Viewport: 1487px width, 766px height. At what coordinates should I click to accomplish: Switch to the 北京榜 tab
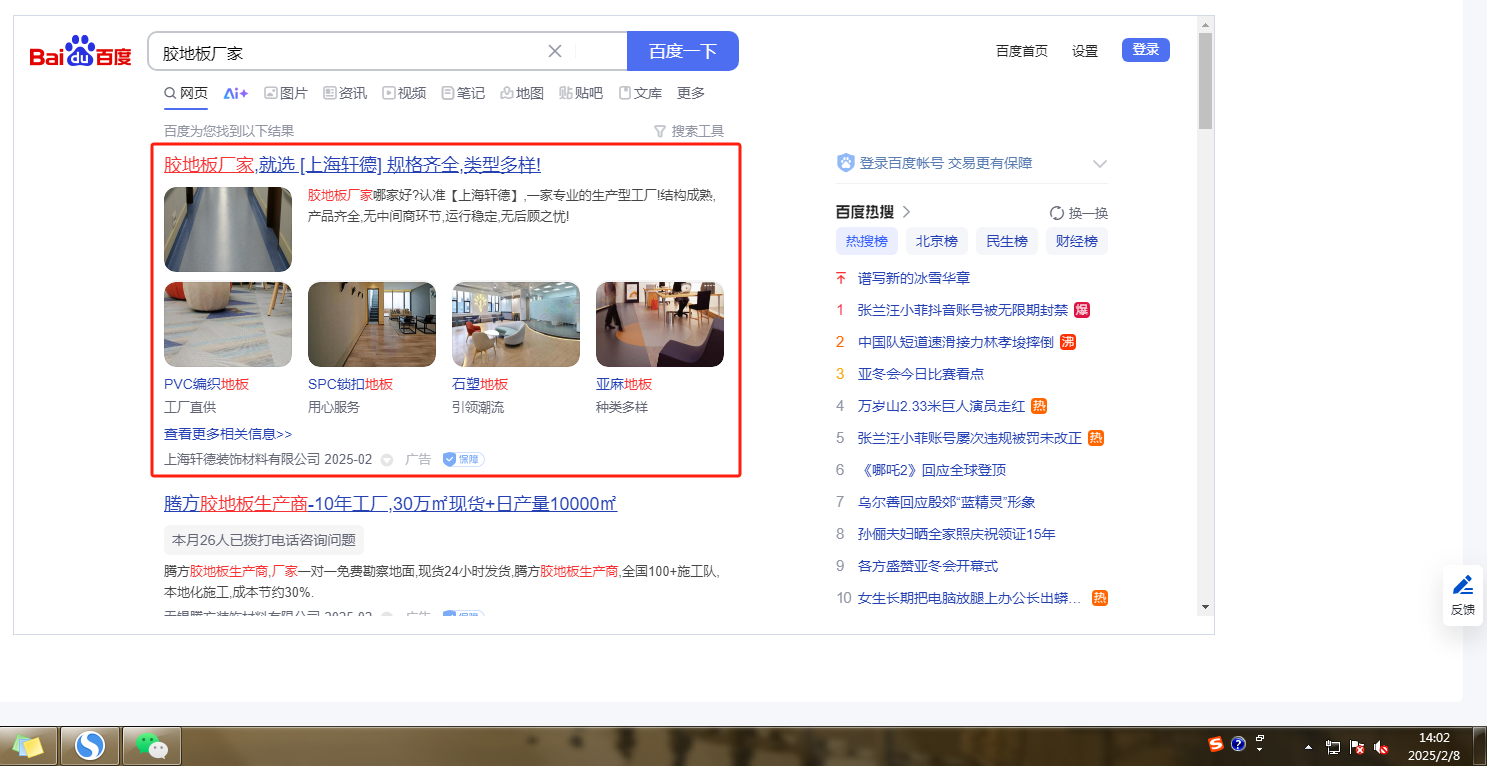pyautogui.click(x=936, y=241)
